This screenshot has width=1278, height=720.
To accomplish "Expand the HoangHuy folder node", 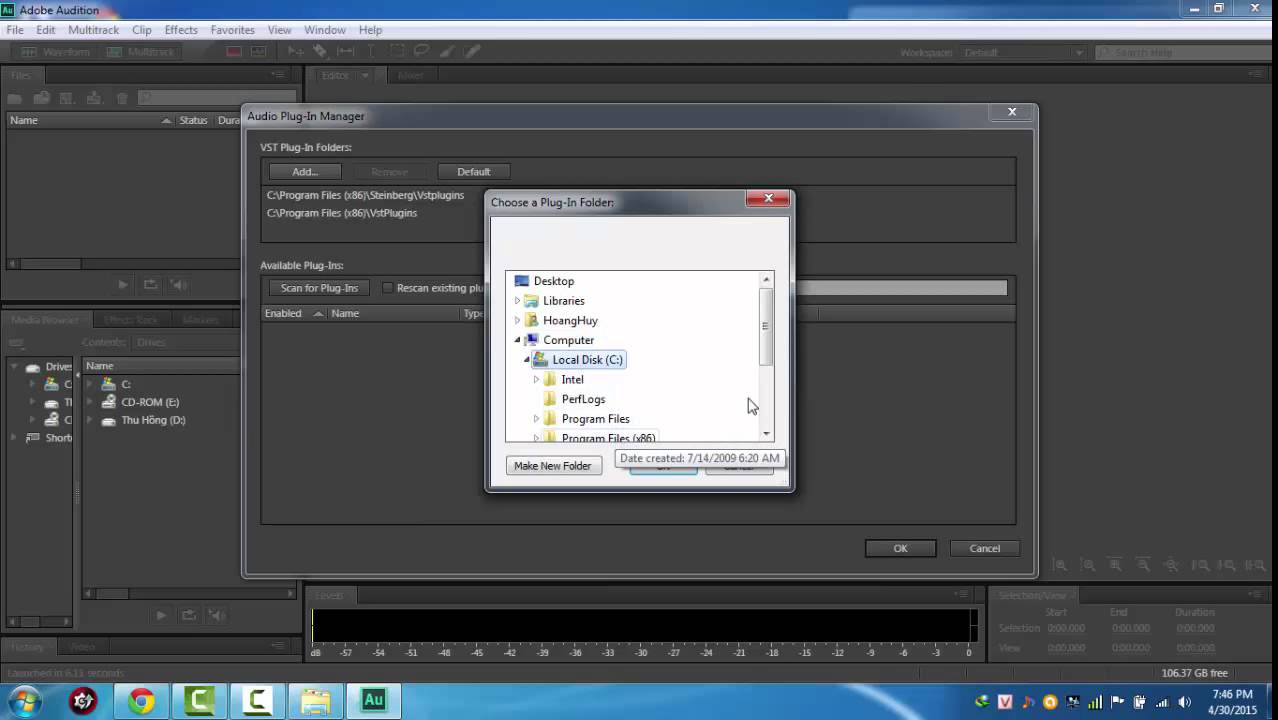I will click(518, 321).
